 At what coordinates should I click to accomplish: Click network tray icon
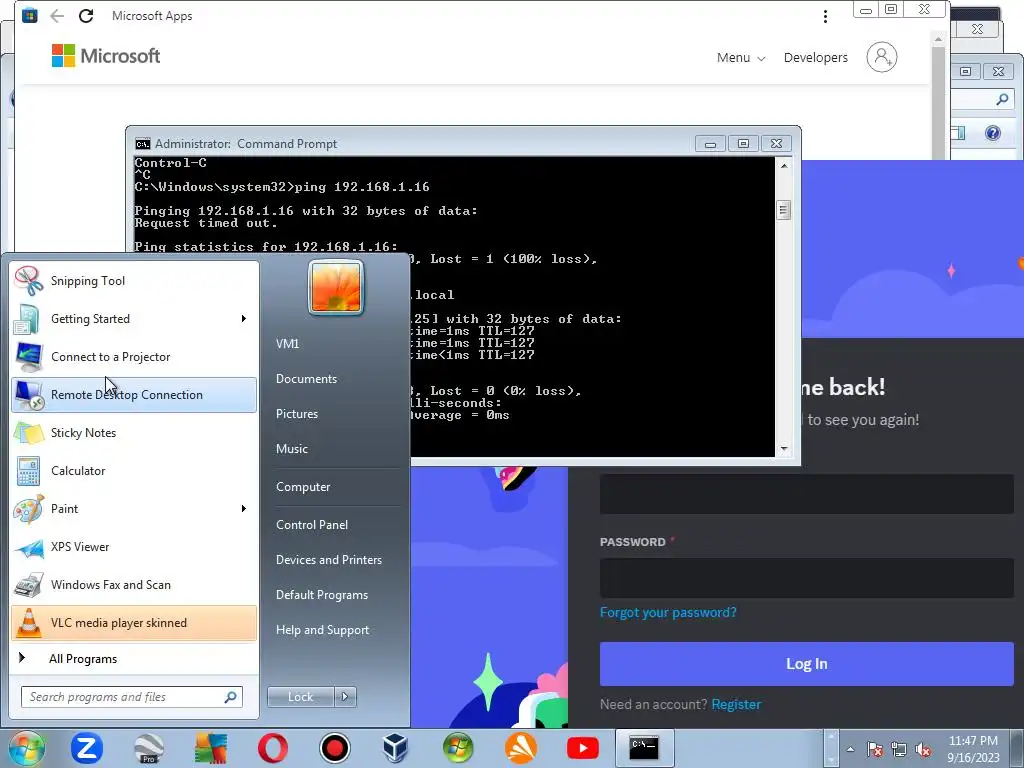coord(899,750)
